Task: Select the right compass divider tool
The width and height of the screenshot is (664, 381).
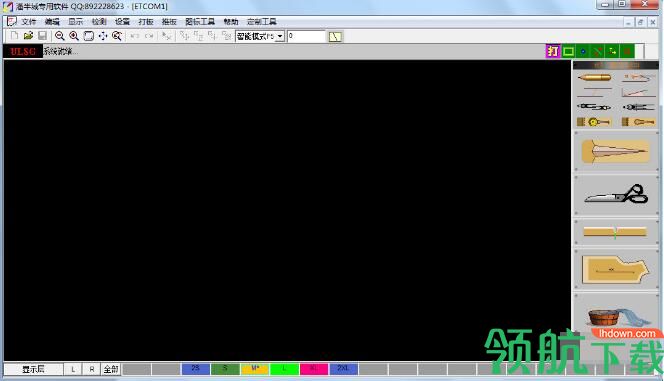Action: [638, 107]
